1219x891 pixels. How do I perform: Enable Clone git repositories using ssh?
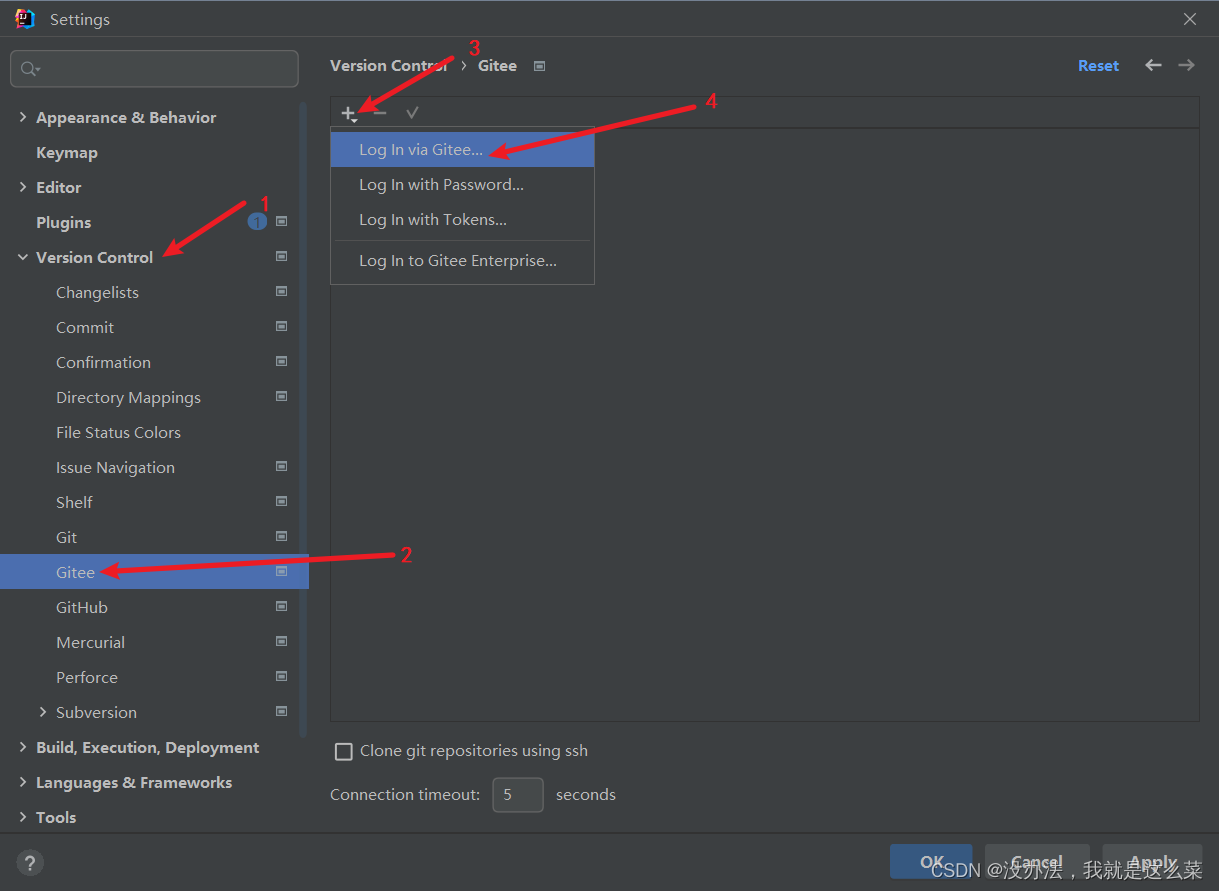pos(344,751)
